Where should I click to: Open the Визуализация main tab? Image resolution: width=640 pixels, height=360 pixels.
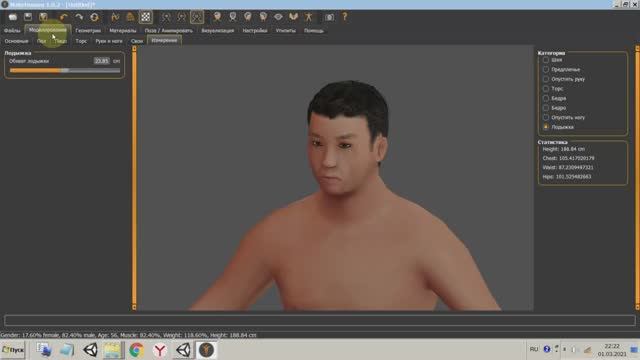pyautogui.click(x=218, y=31)
